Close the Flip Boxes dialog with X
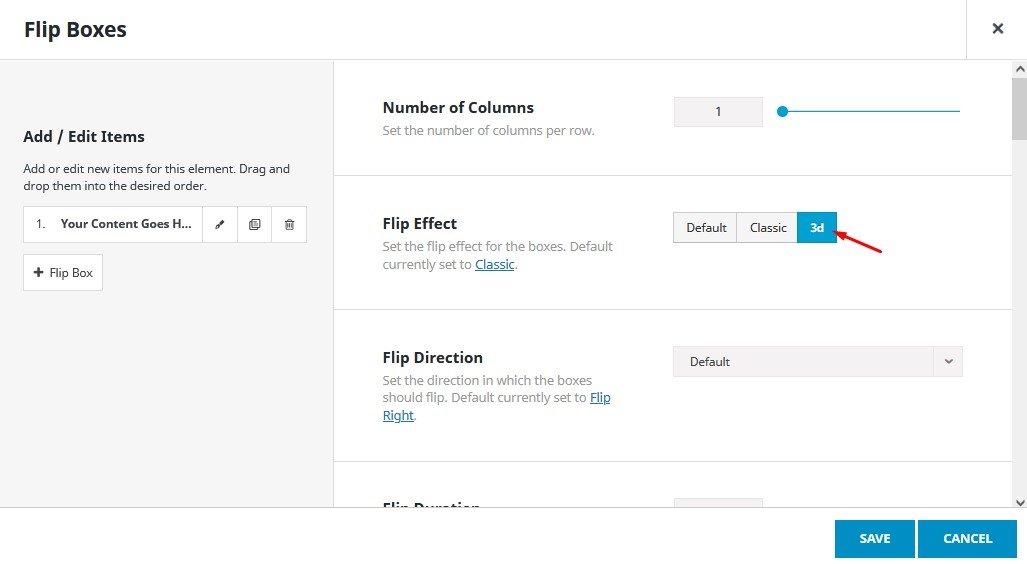Screen dimensions: 1027x564 click(997, 29)
